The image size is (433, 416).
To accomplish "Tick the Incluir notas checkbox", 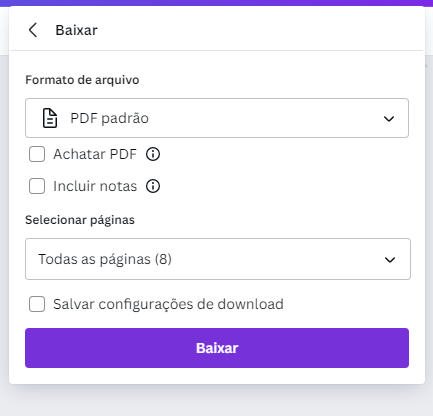I will [37, 186].
